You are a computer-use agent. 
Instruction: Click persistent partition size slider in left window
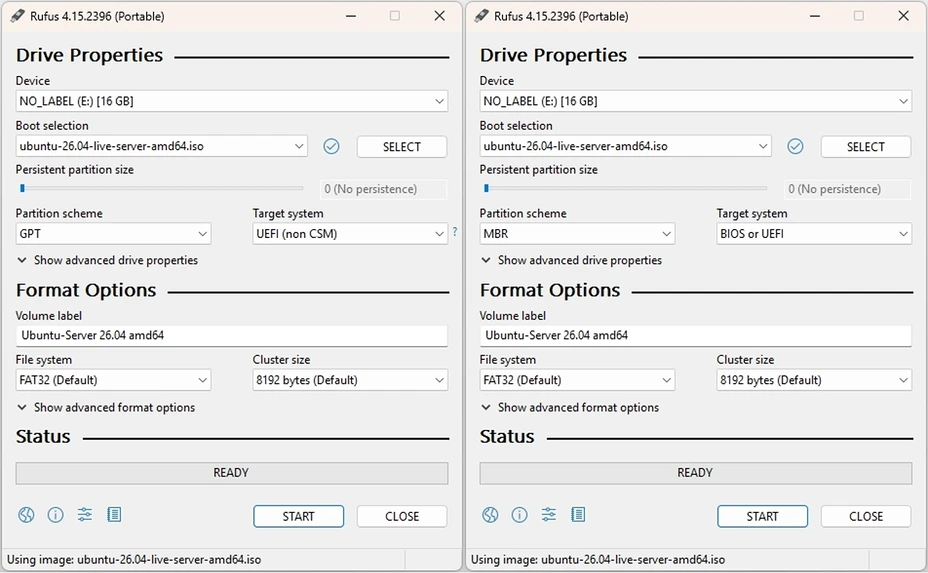click(x=160, y=188)
